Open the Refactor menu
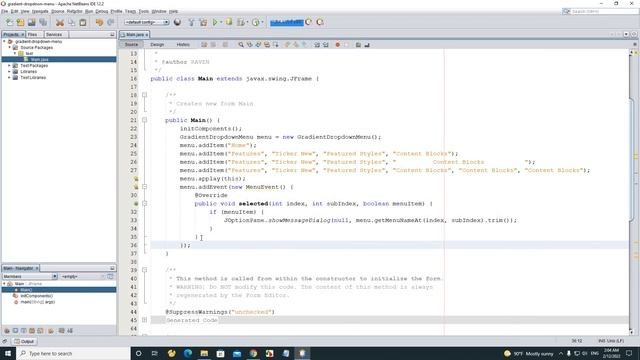 click(74, 11)
